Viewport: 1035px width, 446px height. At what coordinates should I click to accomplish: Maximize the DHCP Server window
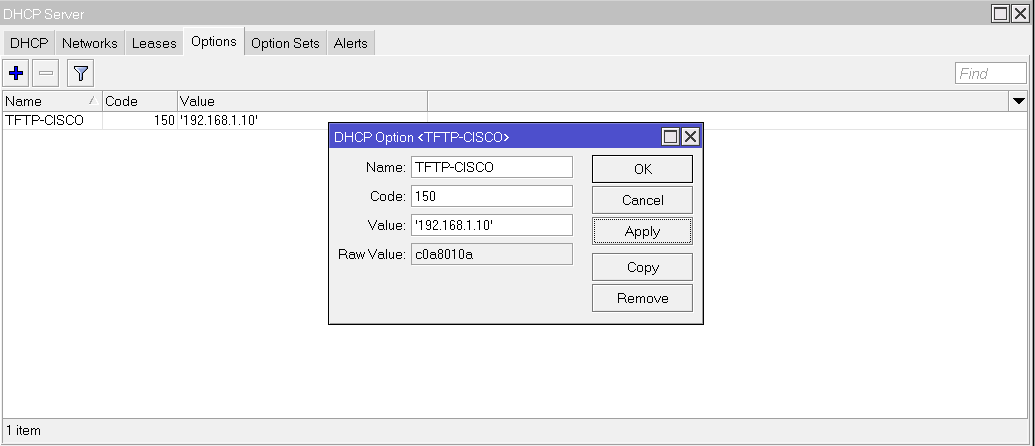click(x=1000, y=13)
